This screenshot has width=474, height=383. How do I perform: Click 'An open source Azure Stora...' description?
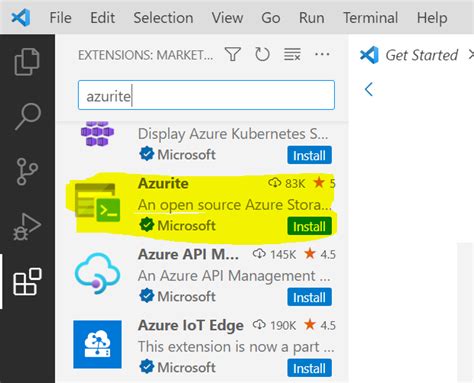point(235,205)
